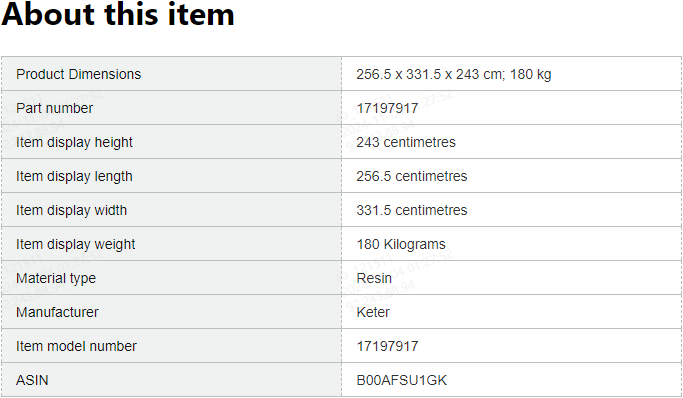Click the 256.5 centimetres value
This screenshot has width=683, height=398.
(x=412, y=176)
